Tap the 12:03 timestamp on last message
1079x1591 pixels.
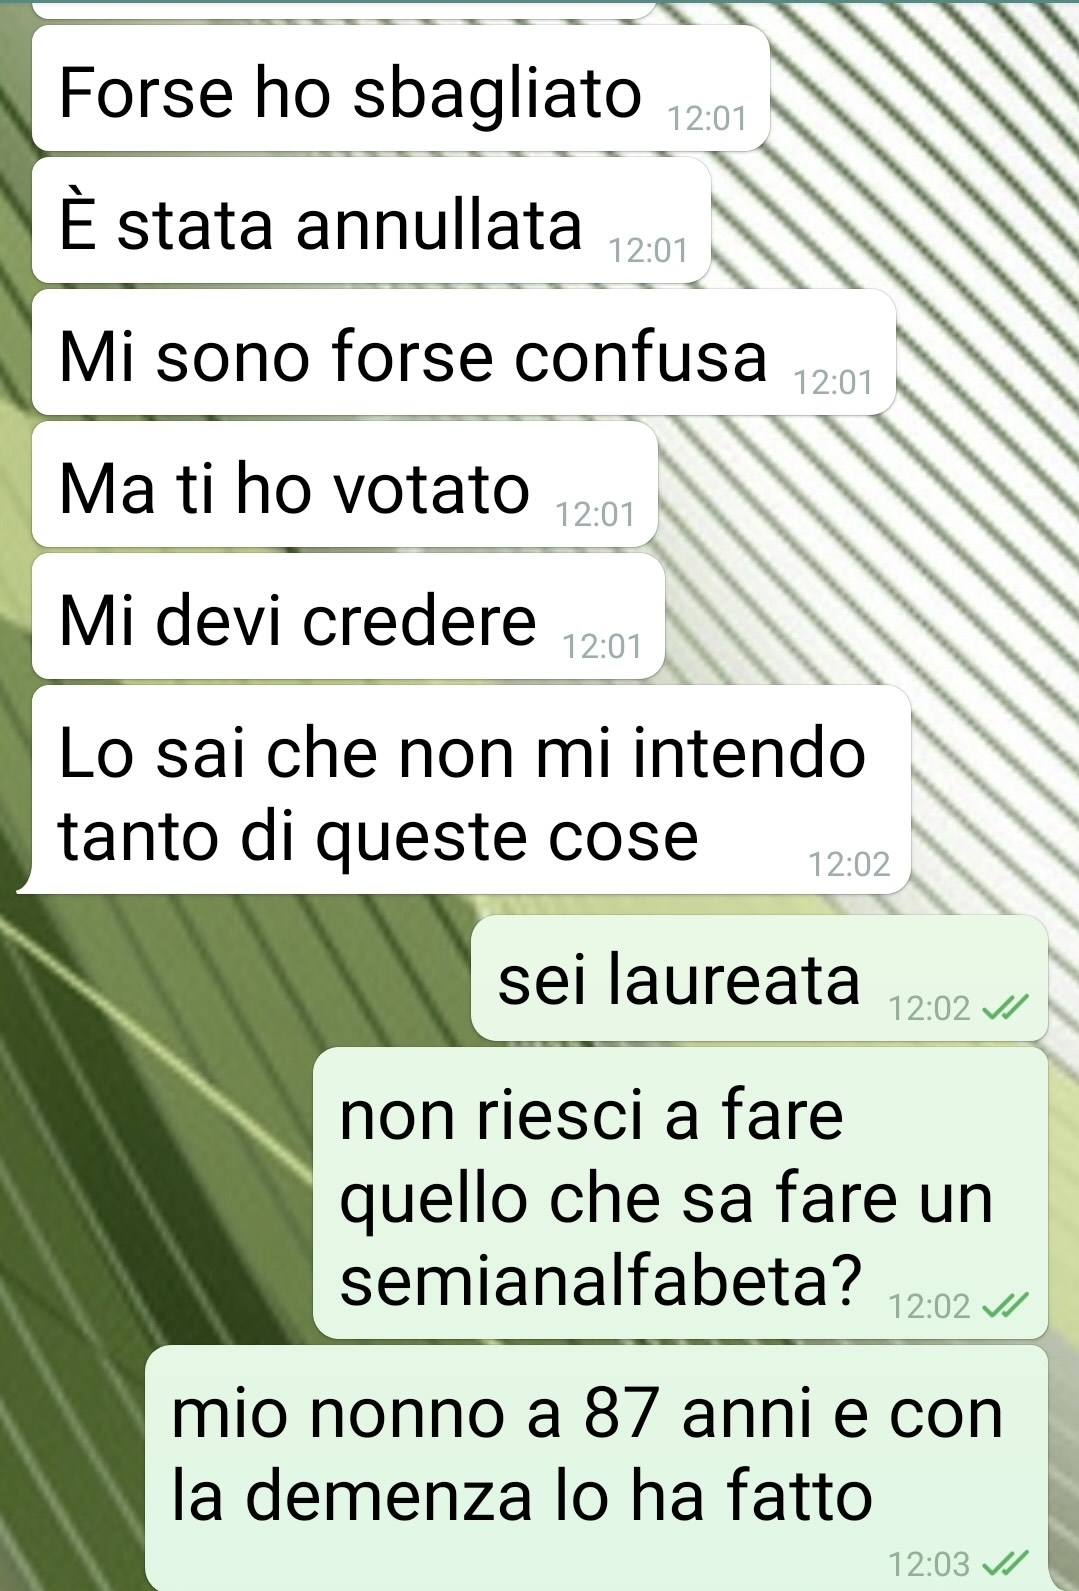click(929, 1563)
